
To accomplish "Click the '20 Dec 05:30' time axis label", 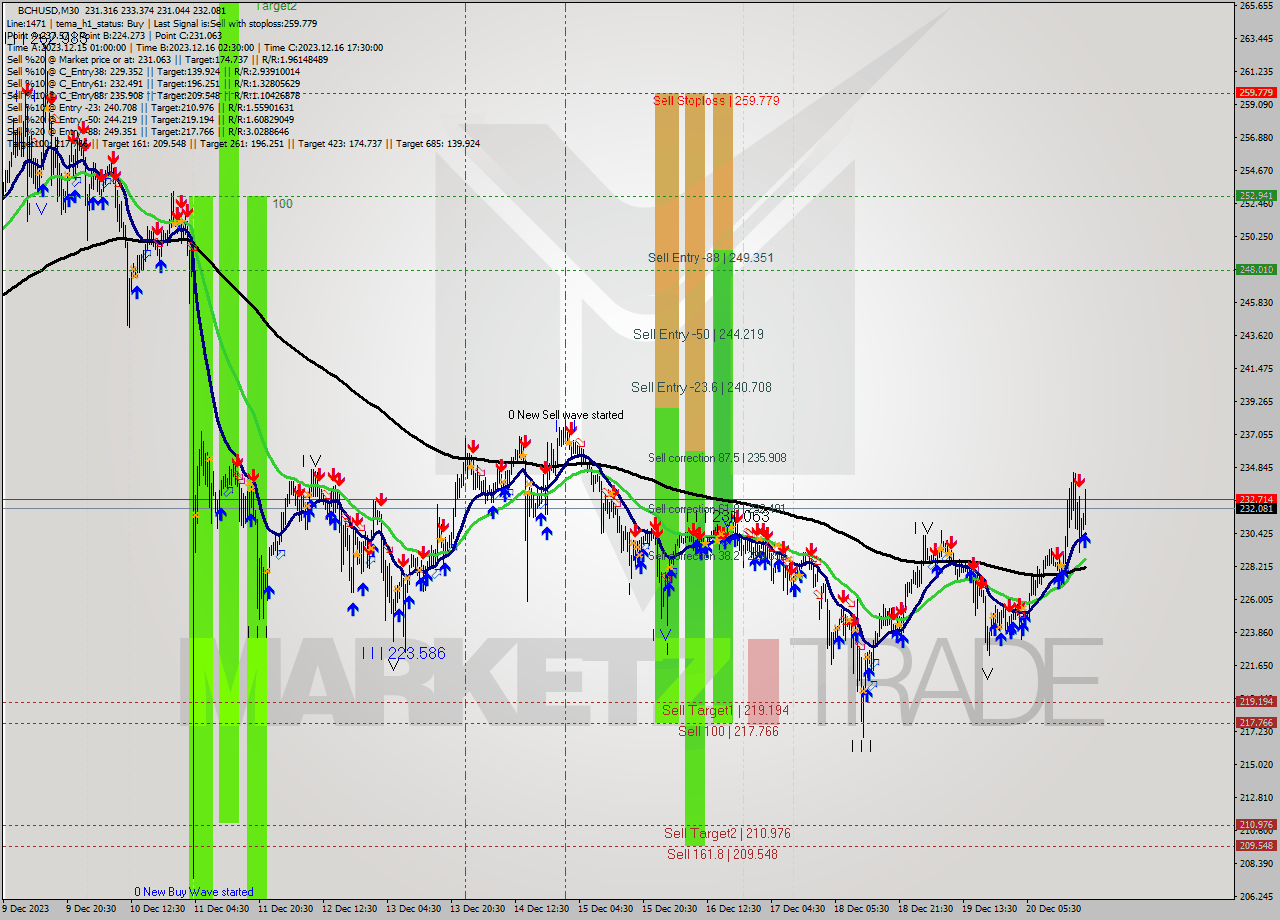I will coord(1052,909).
